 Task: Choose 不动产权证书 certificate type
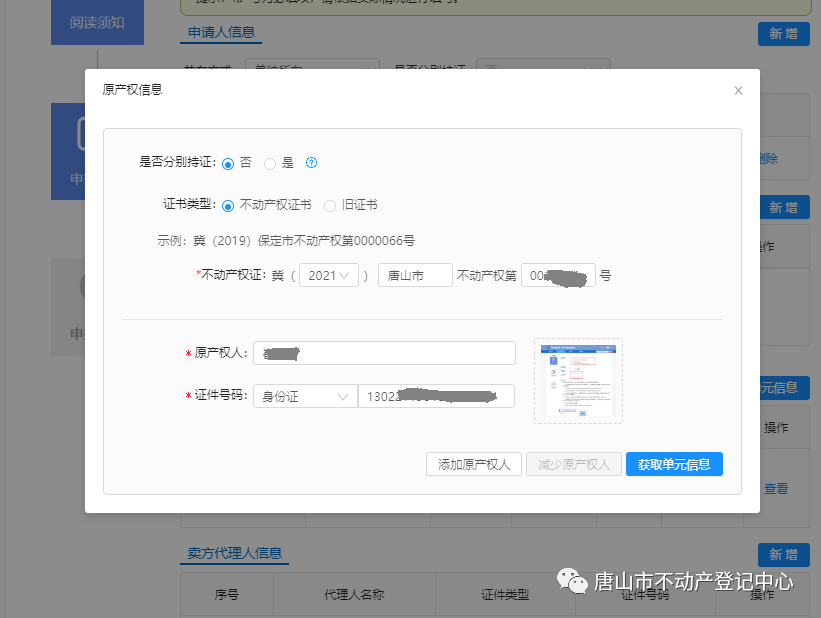(228, 205)
